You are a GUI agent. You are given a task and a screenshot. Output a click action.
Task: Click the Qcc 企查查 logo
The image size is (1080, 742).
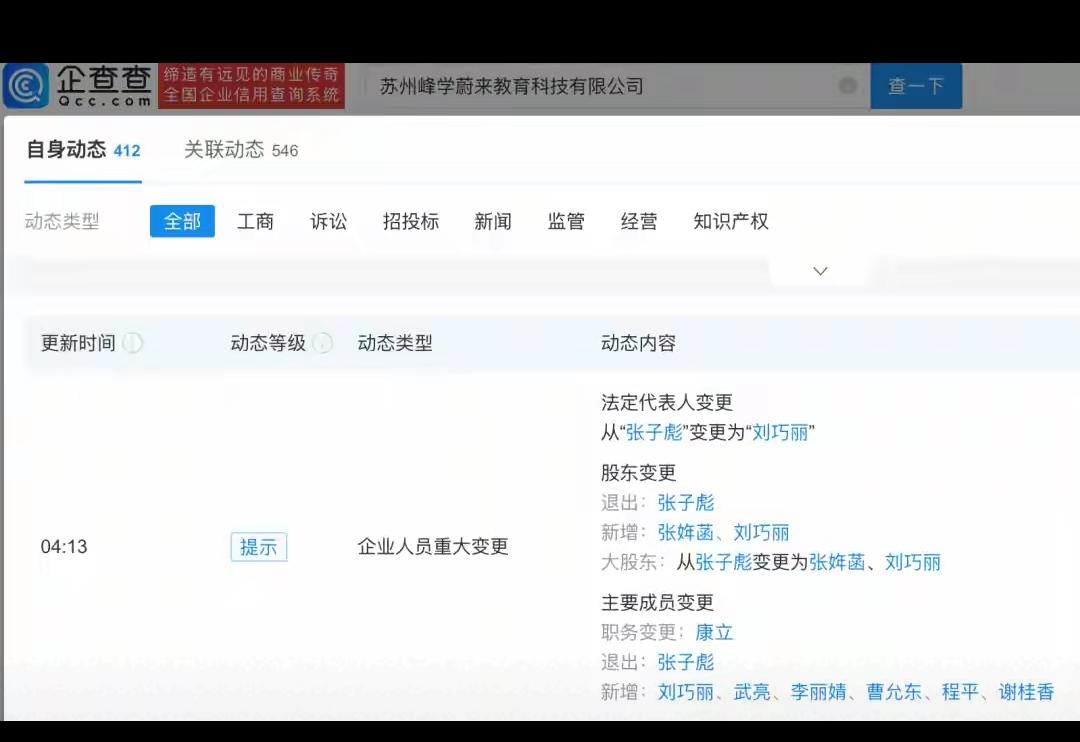77,86
